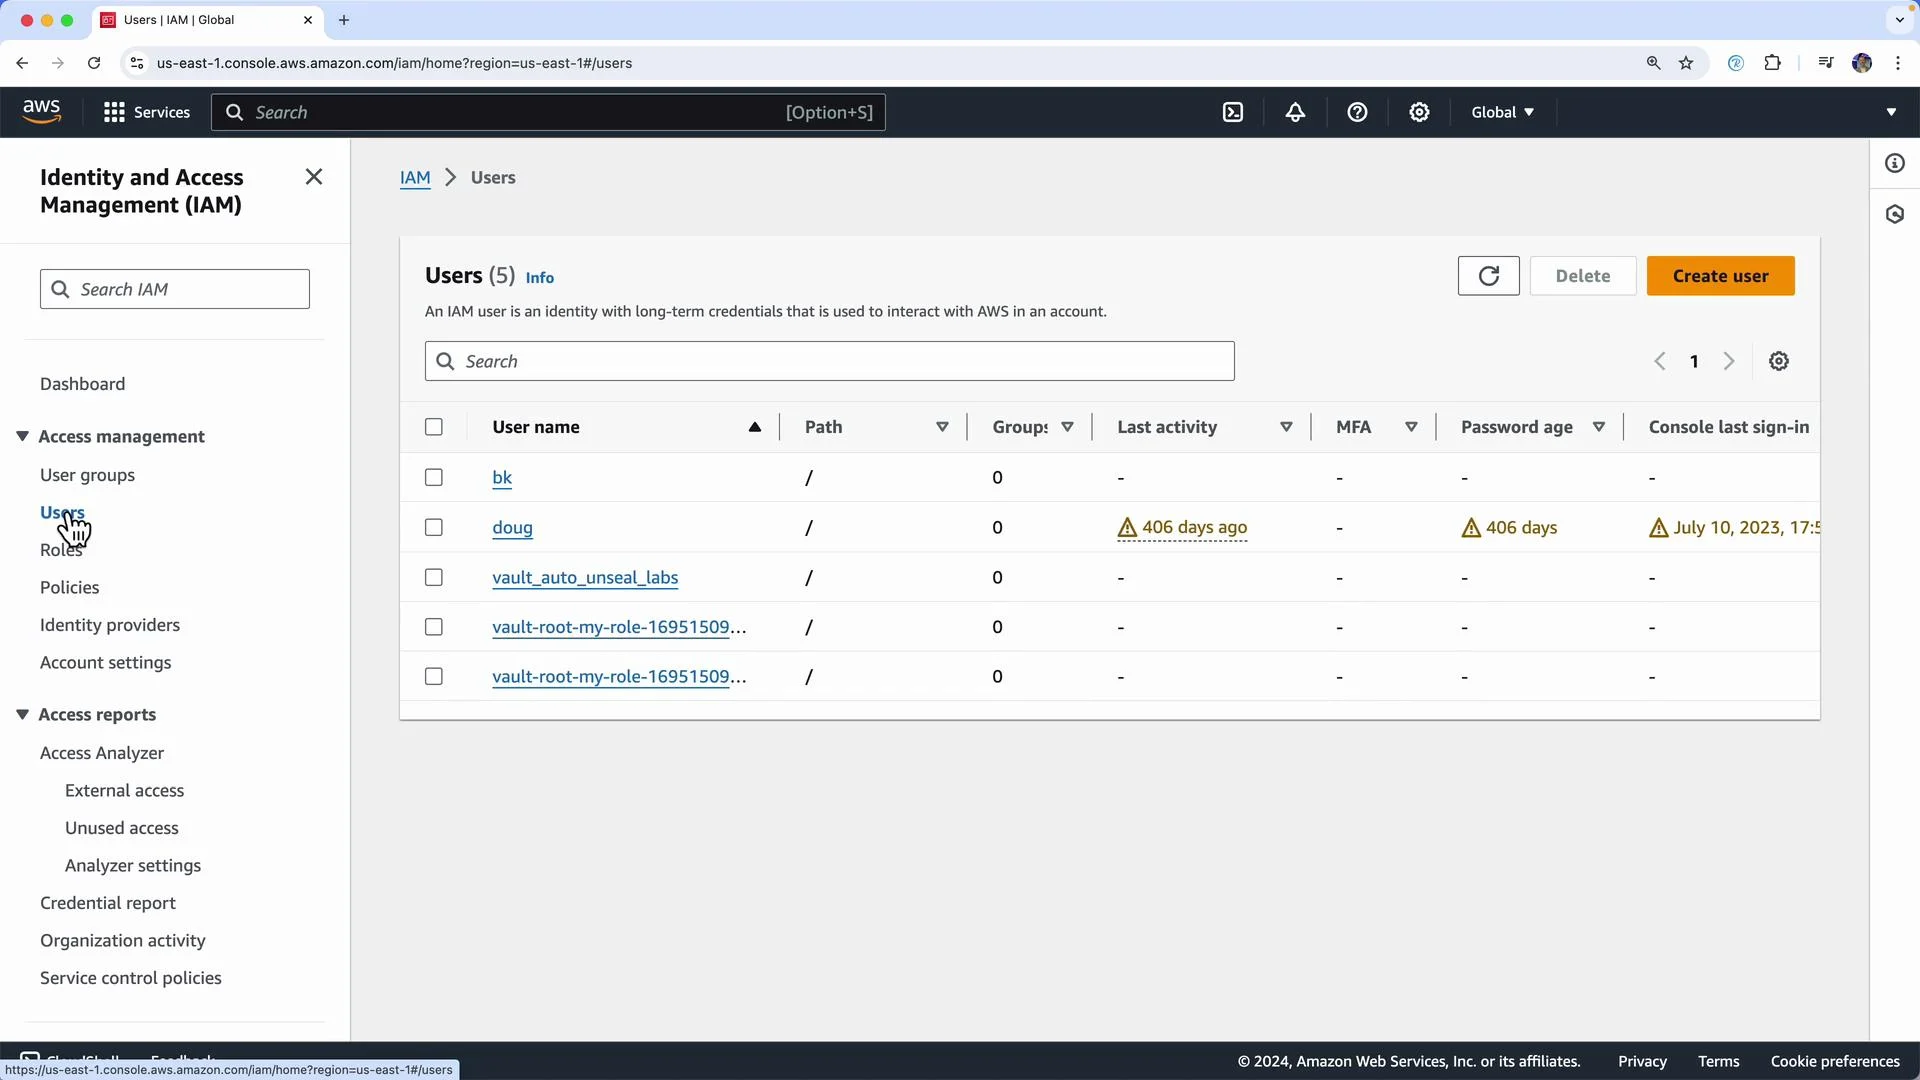Open Chrome profile avatar
1920x1080 pixels.
coord(1861,63)
